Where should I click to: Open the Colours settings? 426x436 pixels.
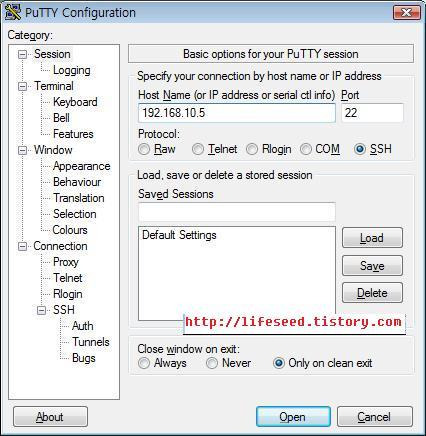pyautogui.click(x=70, y=230)
